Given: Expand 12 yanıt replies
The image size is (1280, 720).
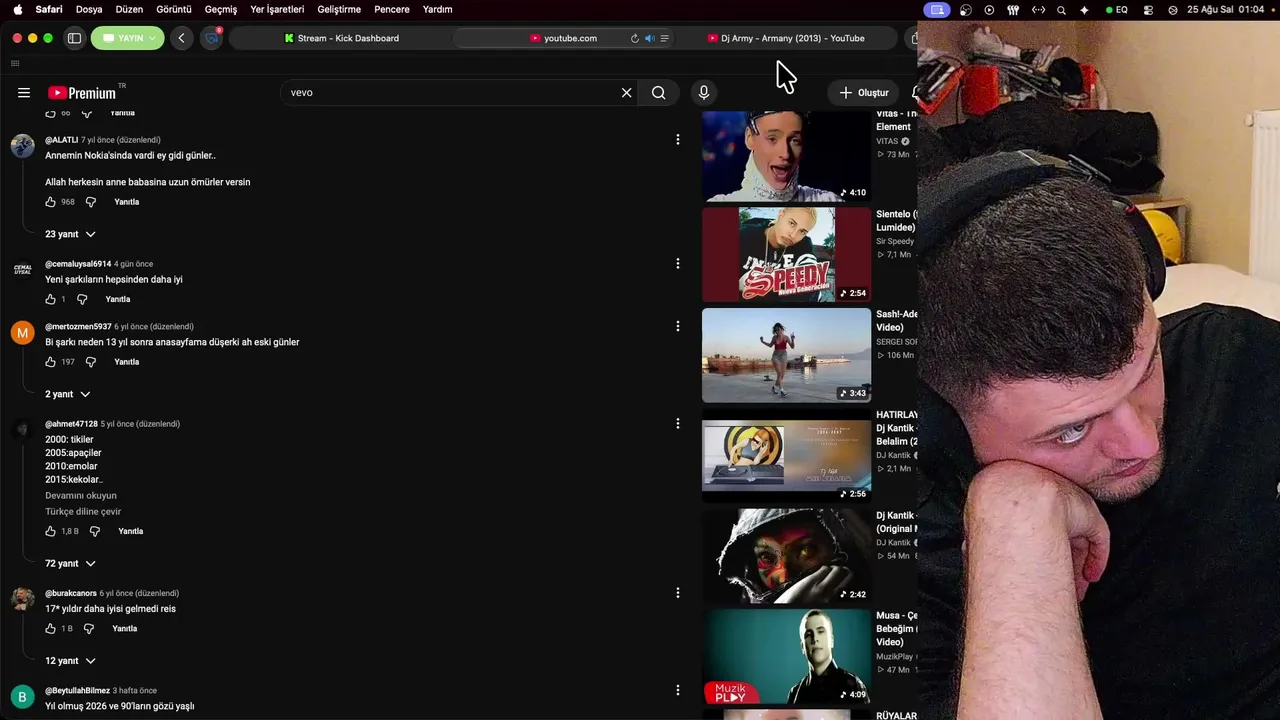Looking at the screenshot, I should tap(70, 661).
